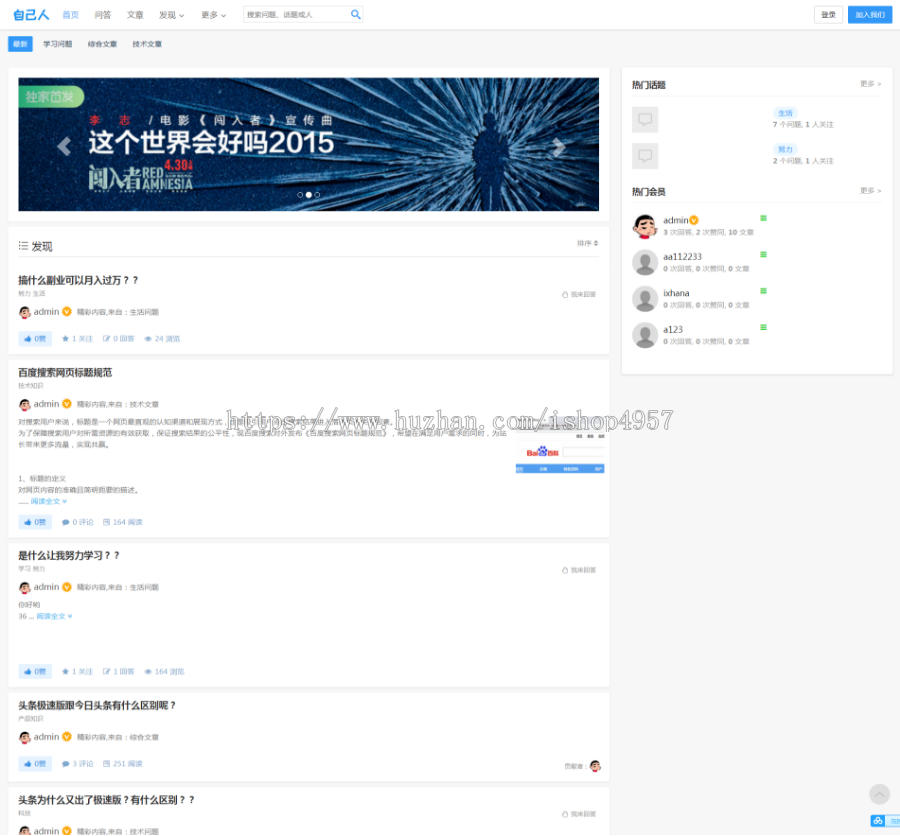This screenshot has width=900, height=836.
Task: Open title 头条为什么又出了极速版
Action: pos(106,800)
